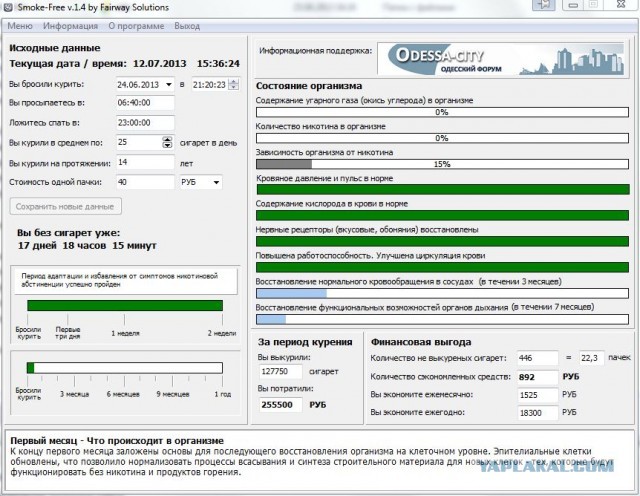Click the packs field showing 22,3
The width and height of the screenshot is (640, 496).
coord(591,358)
